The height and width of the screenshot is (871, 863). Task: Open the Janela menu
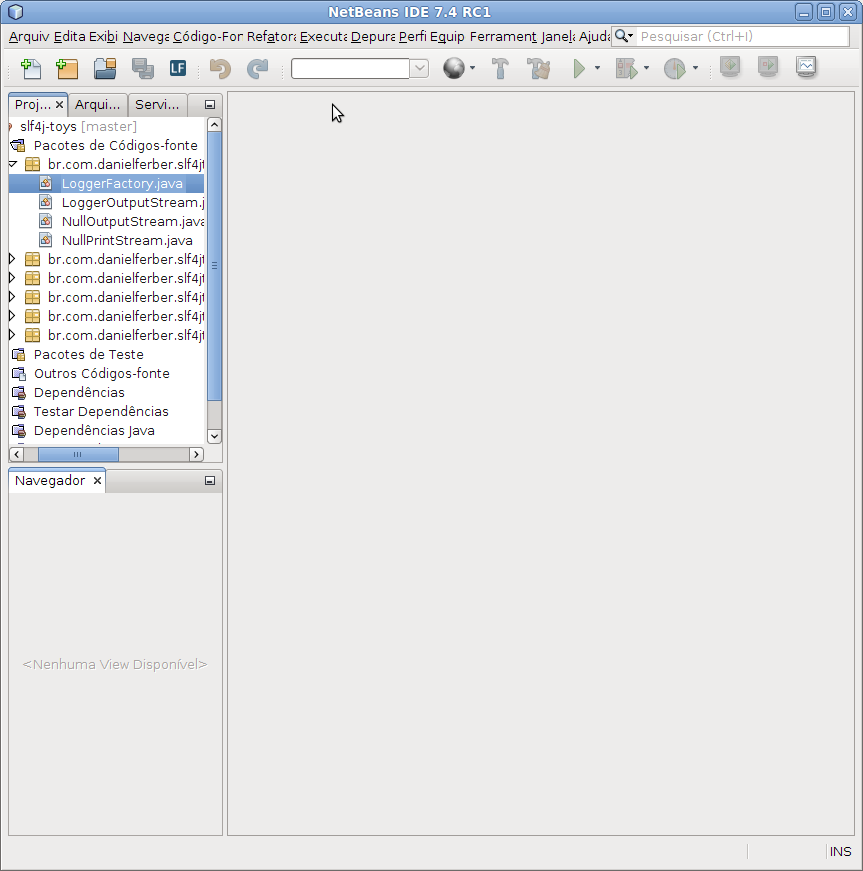pos(558,37)
